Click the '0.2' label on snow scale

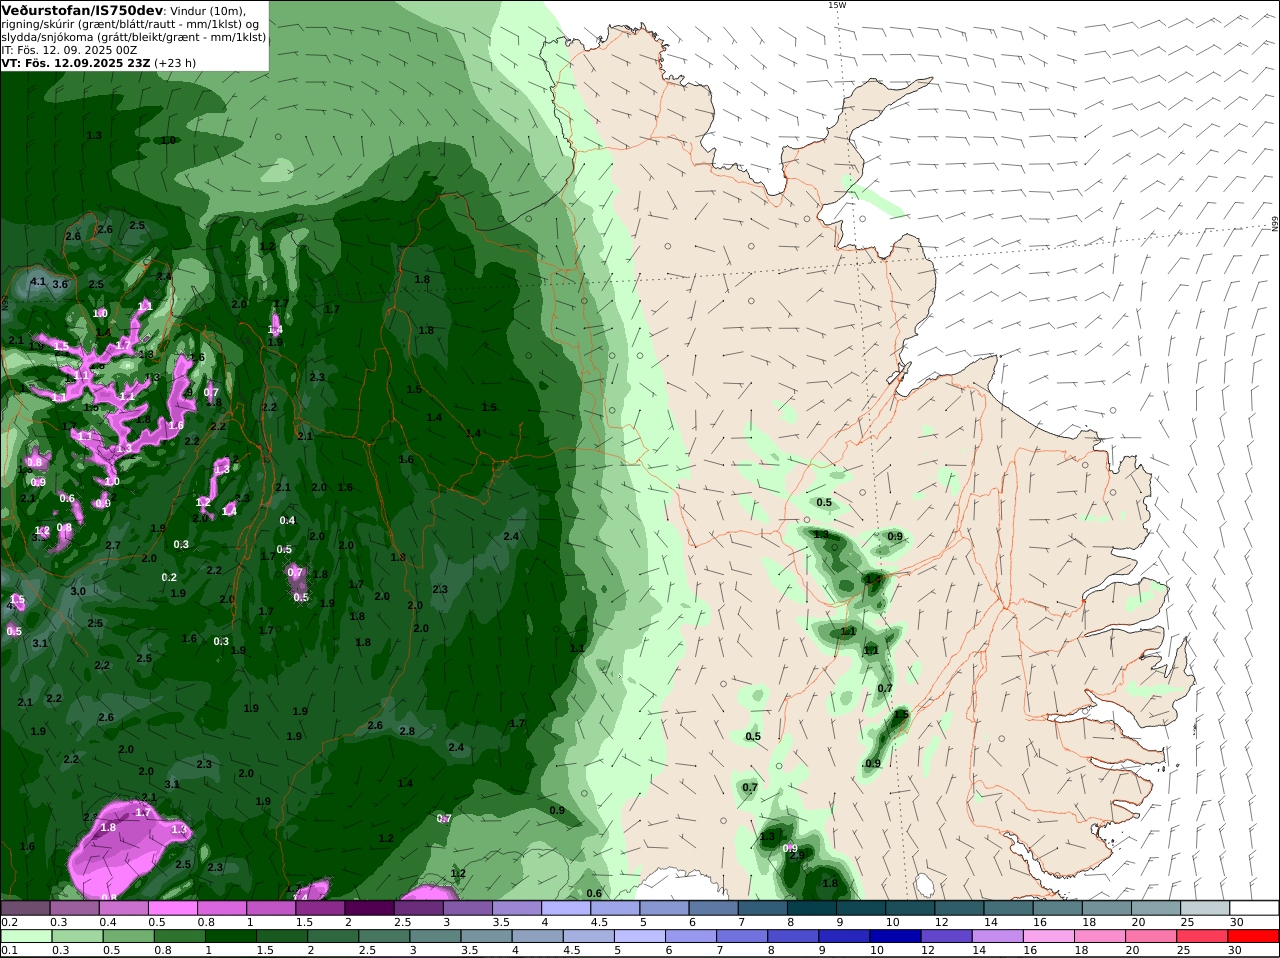10,922
